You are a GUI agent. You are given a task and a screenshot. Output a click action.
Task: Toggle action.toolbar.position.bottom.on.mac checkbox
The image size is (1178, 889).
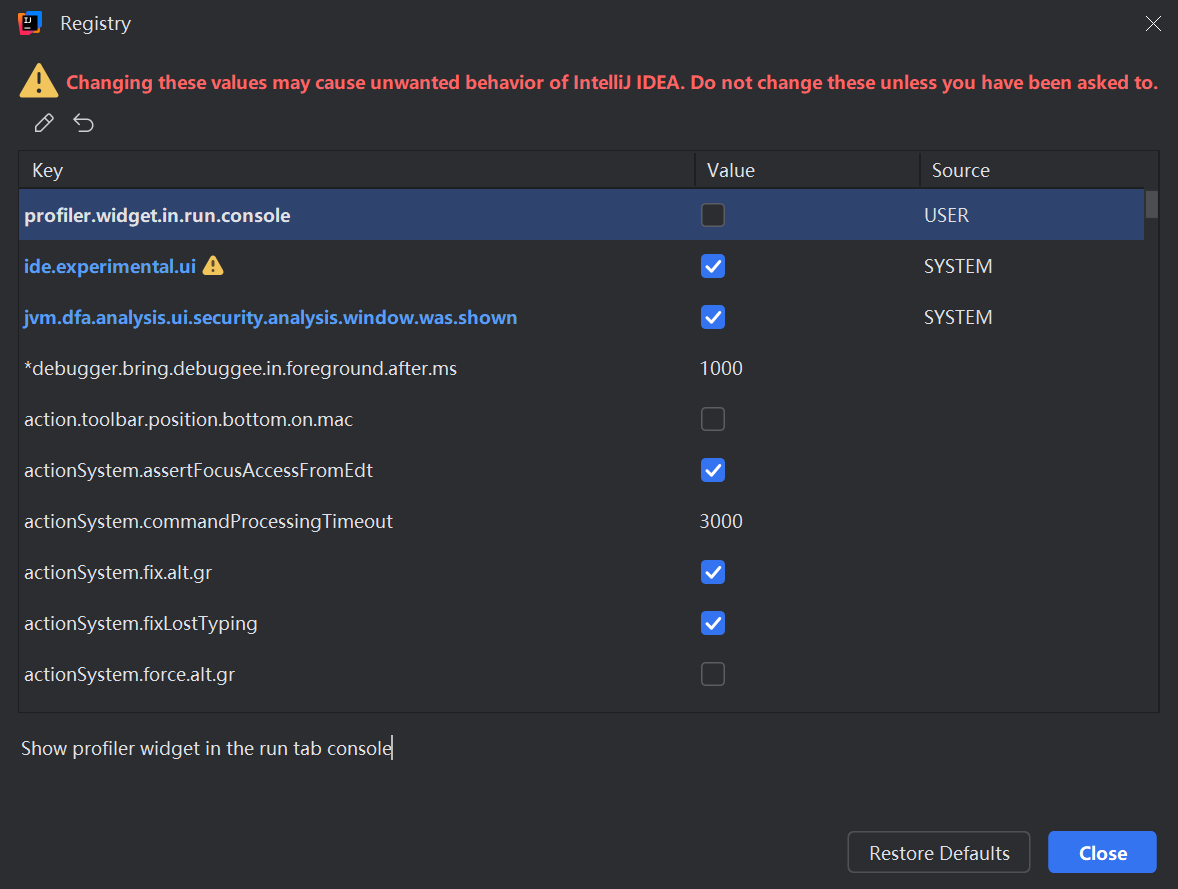pos(713,419)
